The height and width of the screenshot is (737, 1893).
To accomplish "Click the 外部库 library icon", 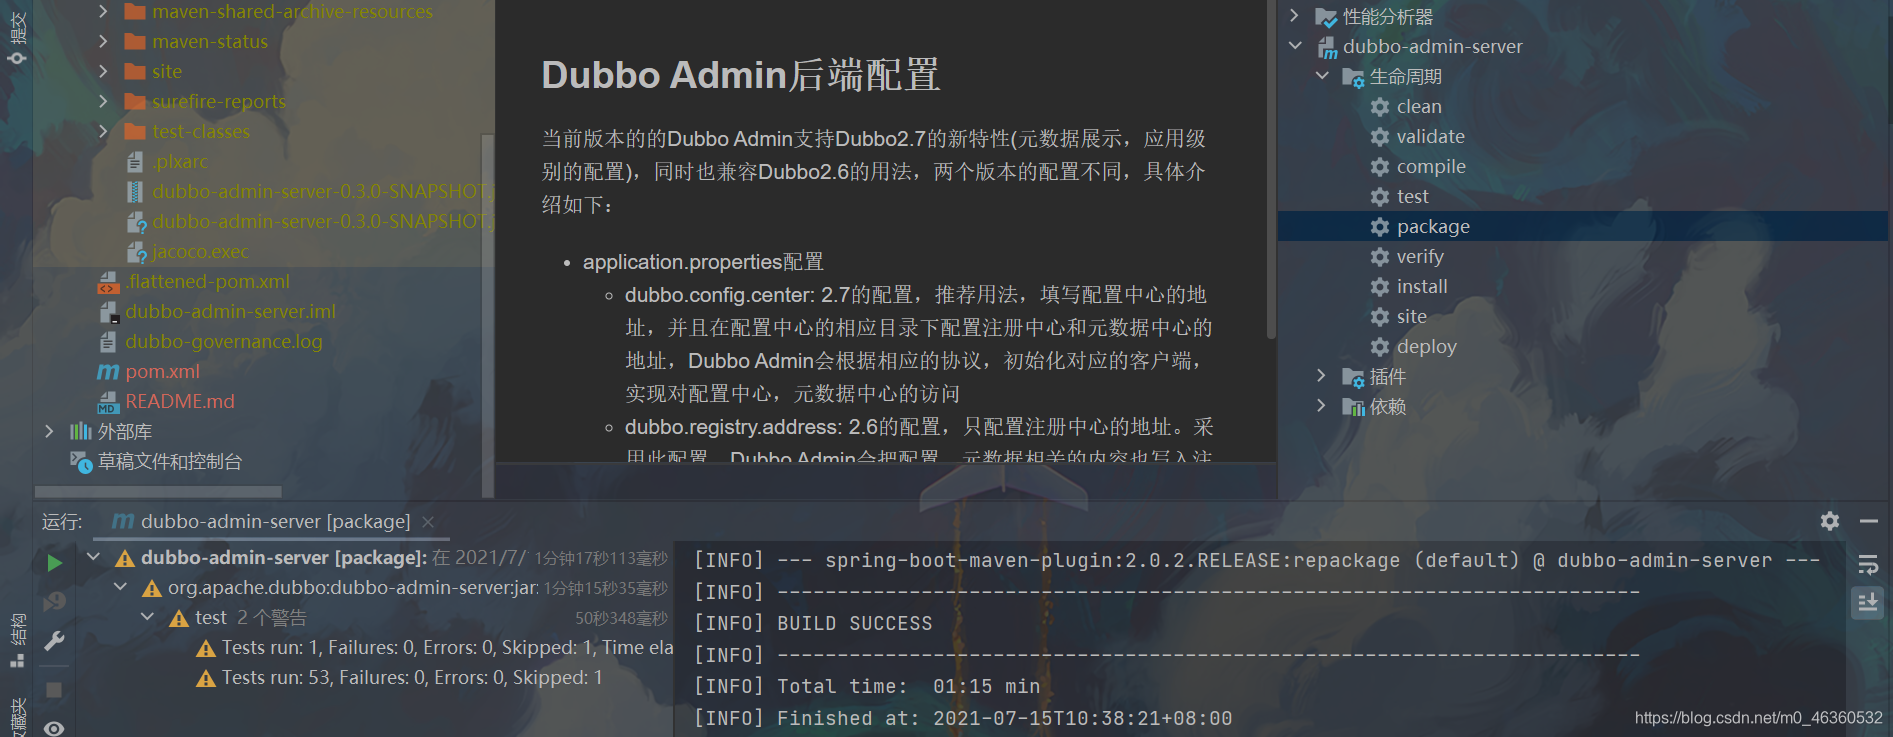I will point(81,431).
